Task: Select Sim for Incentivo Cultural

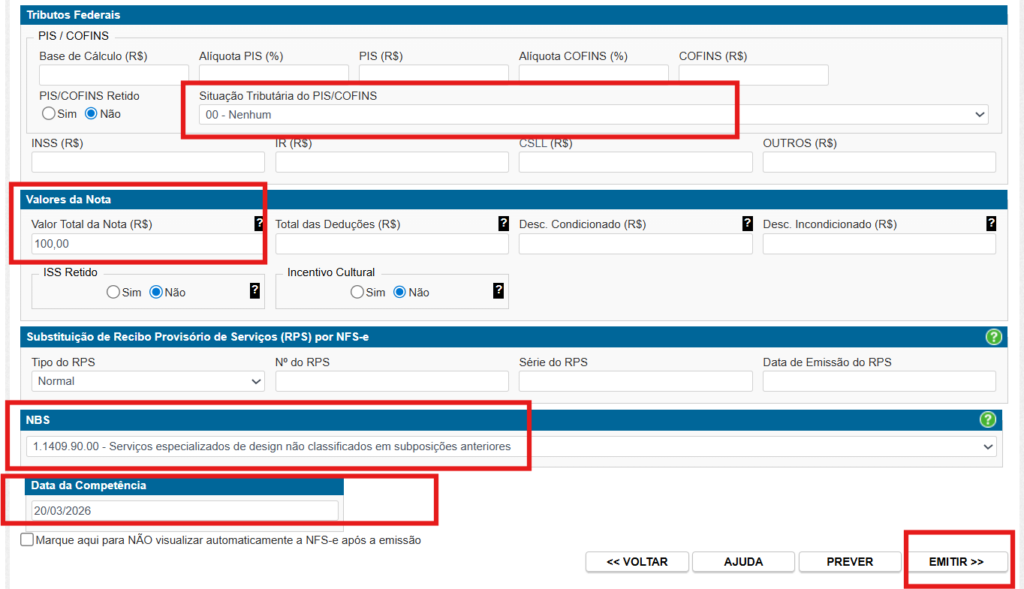Action: coord(357,292)
